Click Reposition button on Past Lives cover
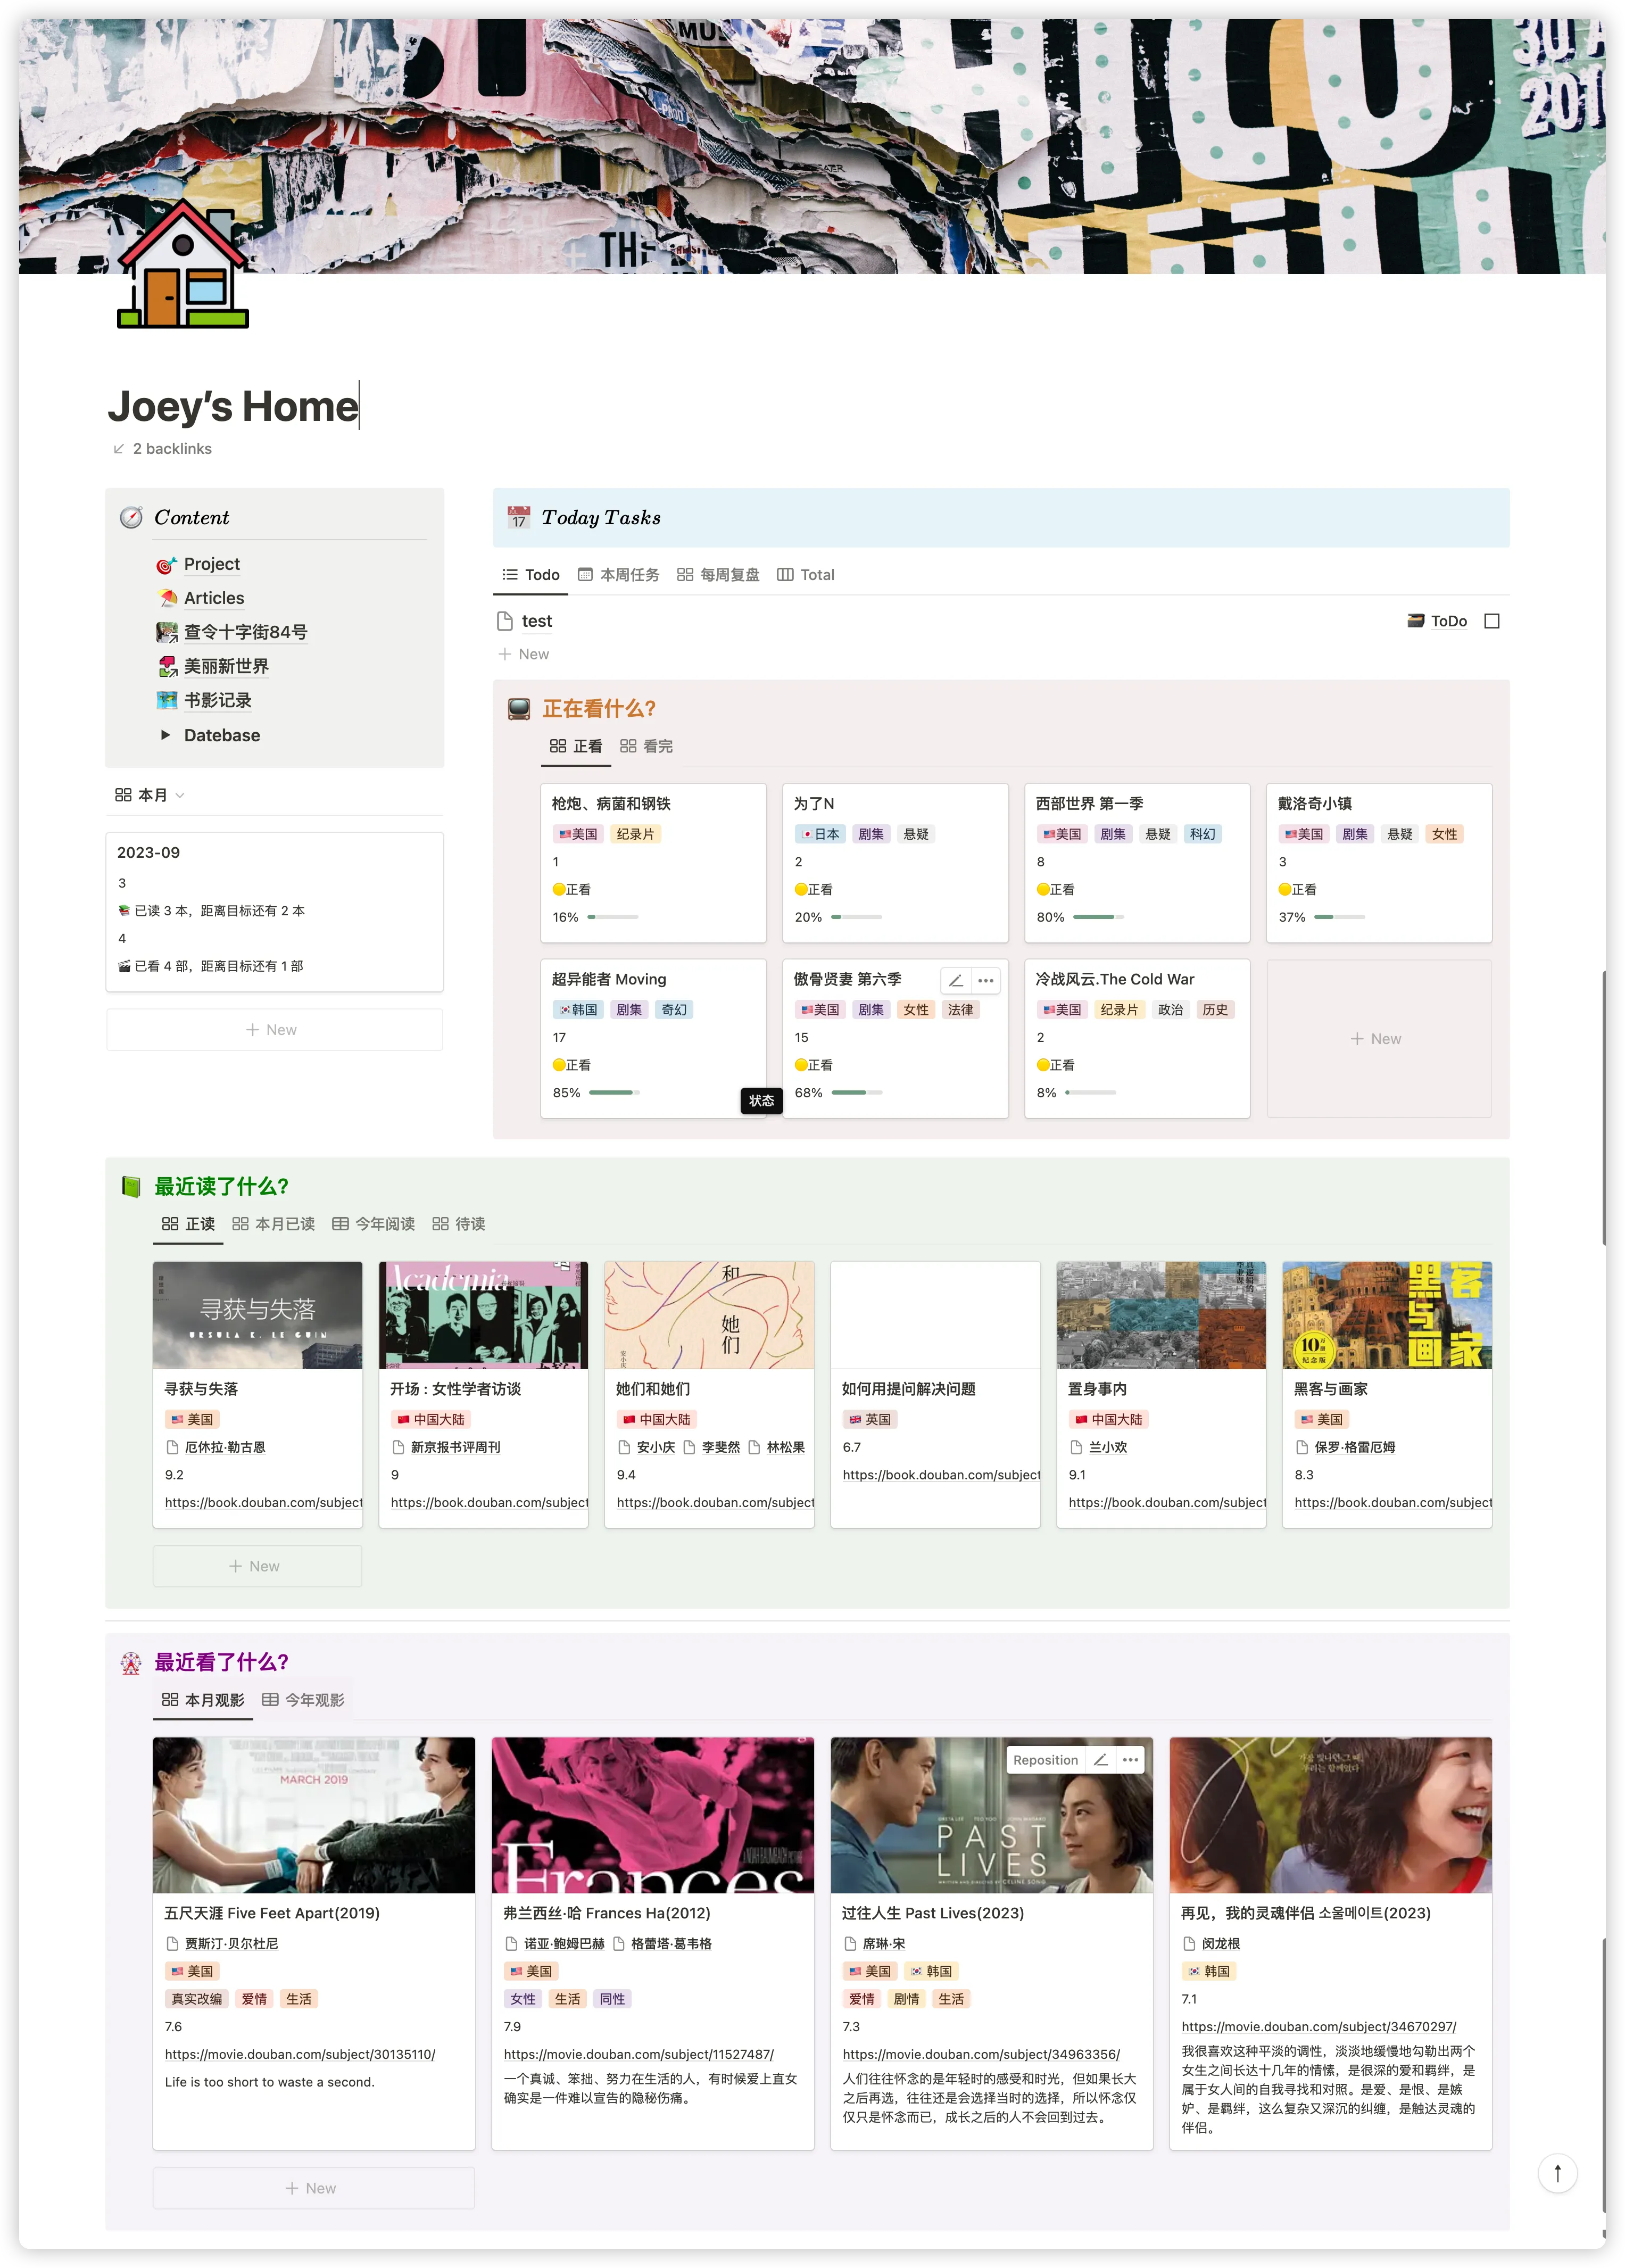Image resolution: width=1625 pixels, height=2268 pixels. [x=1045, y=1759]
